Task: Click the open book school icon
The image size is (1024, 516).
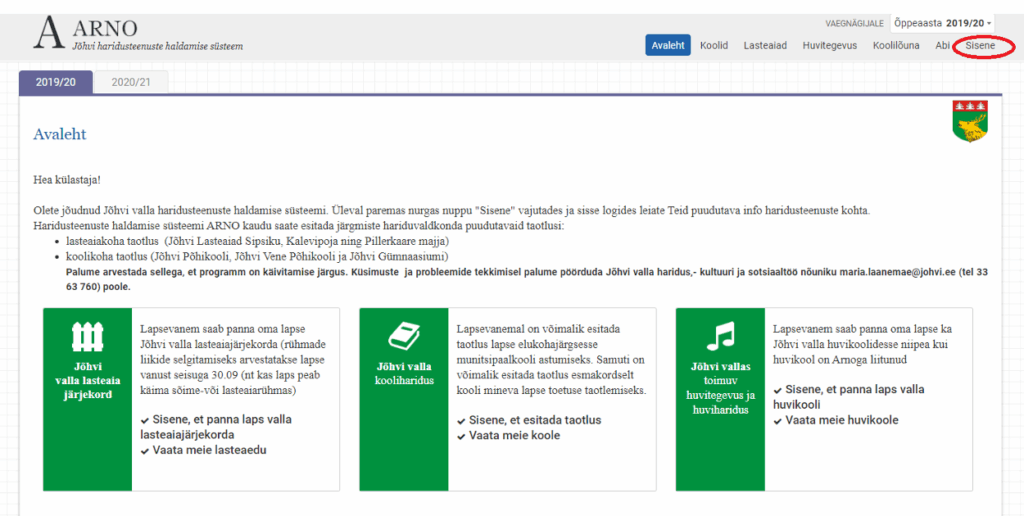Action: [404, 334]
